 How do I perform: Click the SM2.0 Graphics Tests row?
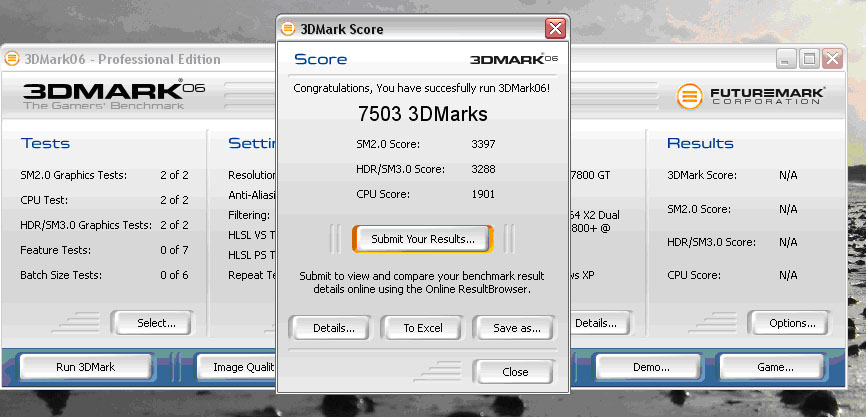pyautogui.click(x=104, y=175)
